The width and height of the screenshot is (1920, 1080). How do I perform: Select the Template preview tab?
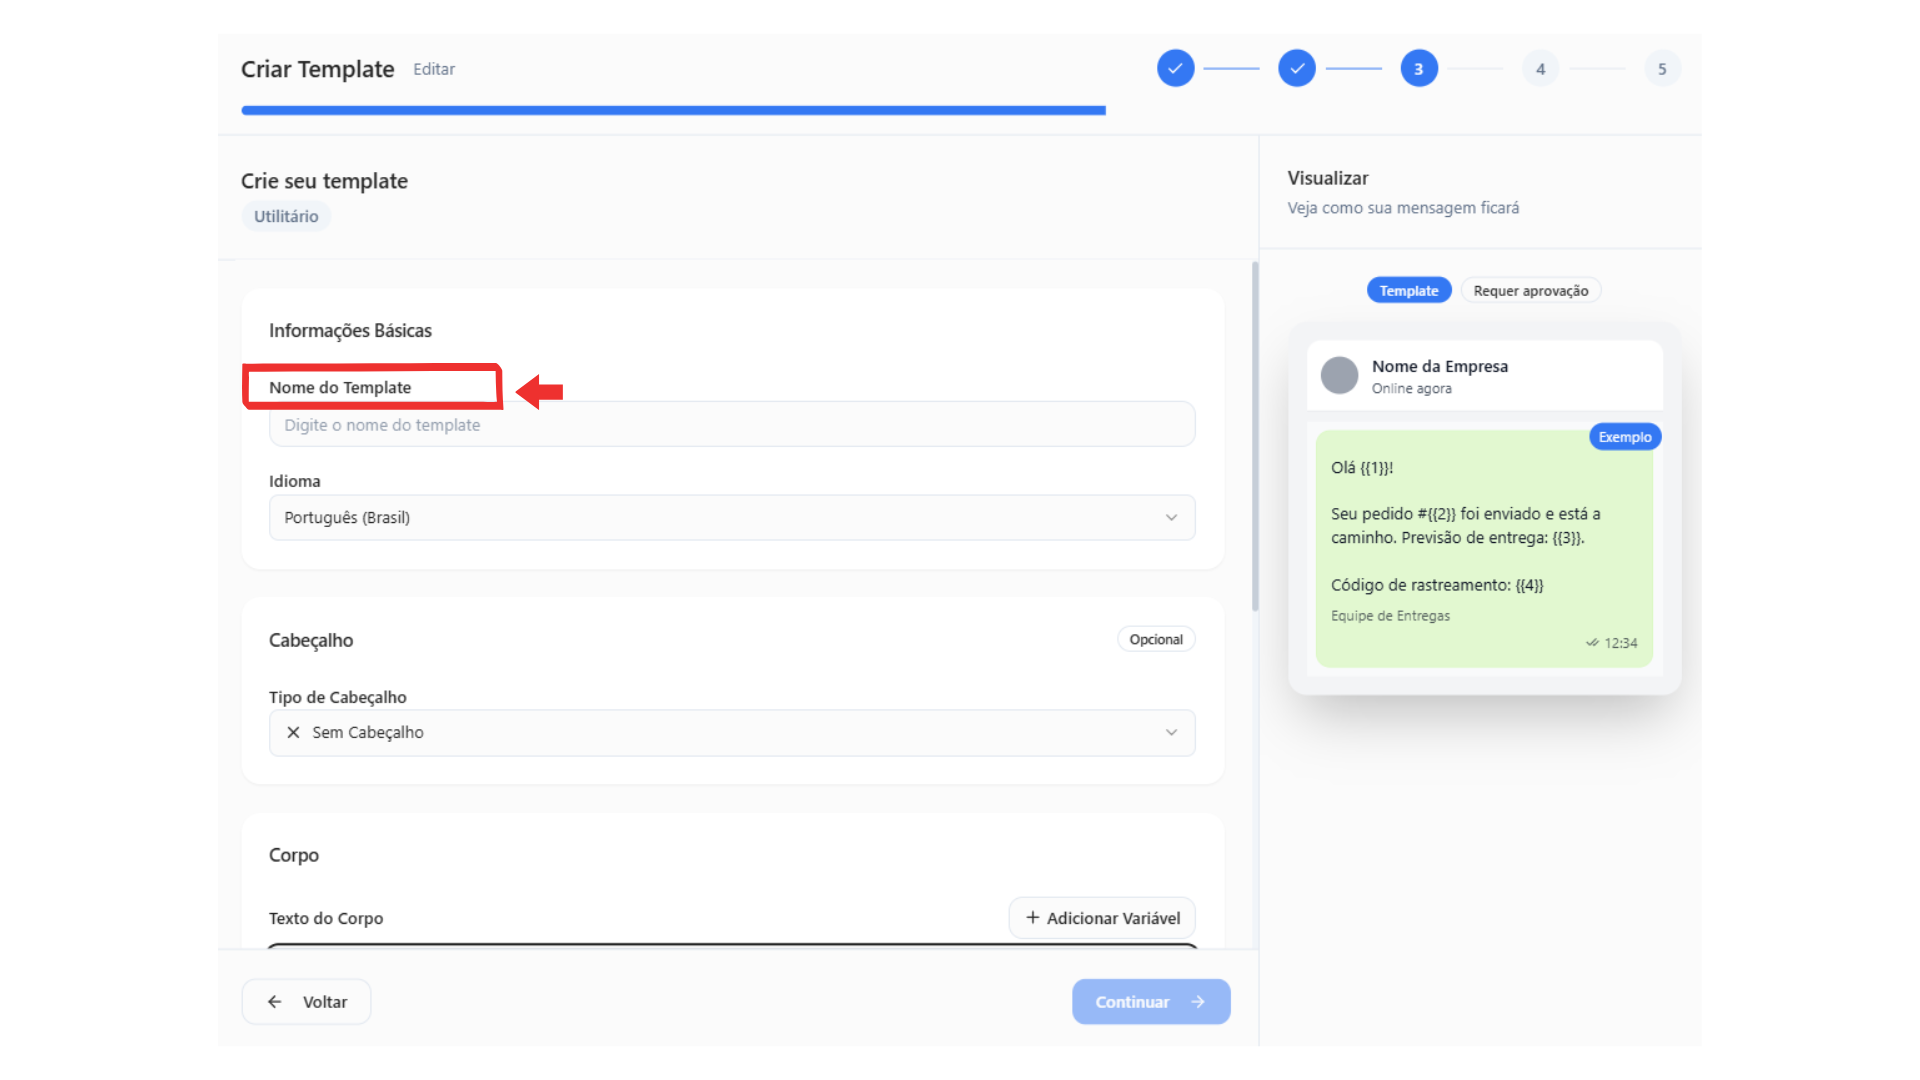[1408, 291]
